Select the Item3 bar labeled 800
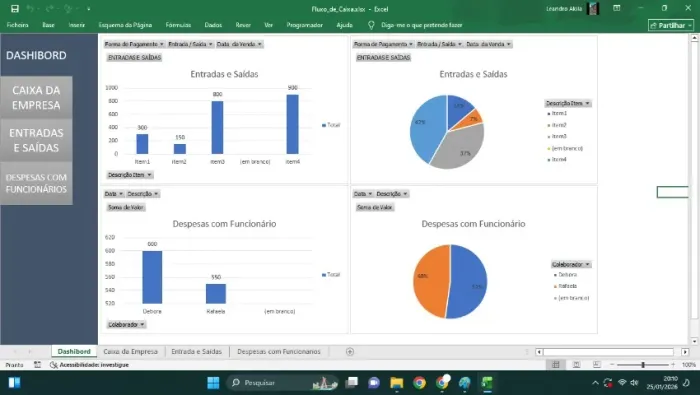Screen dimensions: 700x395 pos(217,128)
